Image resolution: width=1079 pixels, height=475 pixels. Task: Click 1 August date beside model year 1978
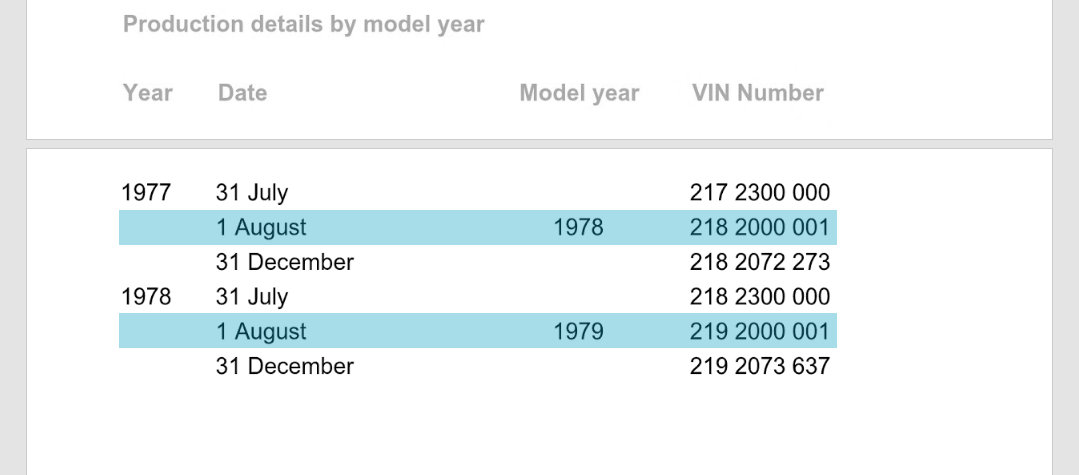pos(261,228)
